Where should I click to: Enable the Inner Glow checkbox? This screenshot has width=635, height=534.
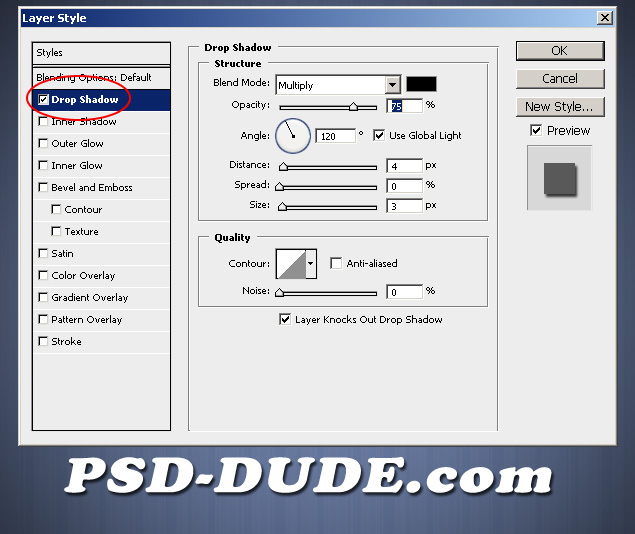click(43, 165)
